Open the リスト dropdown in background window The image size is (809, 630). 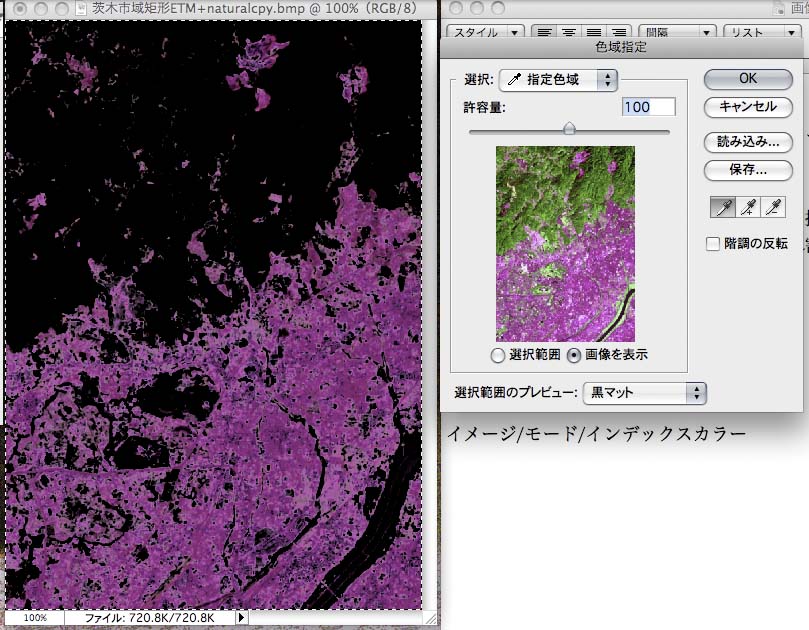[763, 33]
